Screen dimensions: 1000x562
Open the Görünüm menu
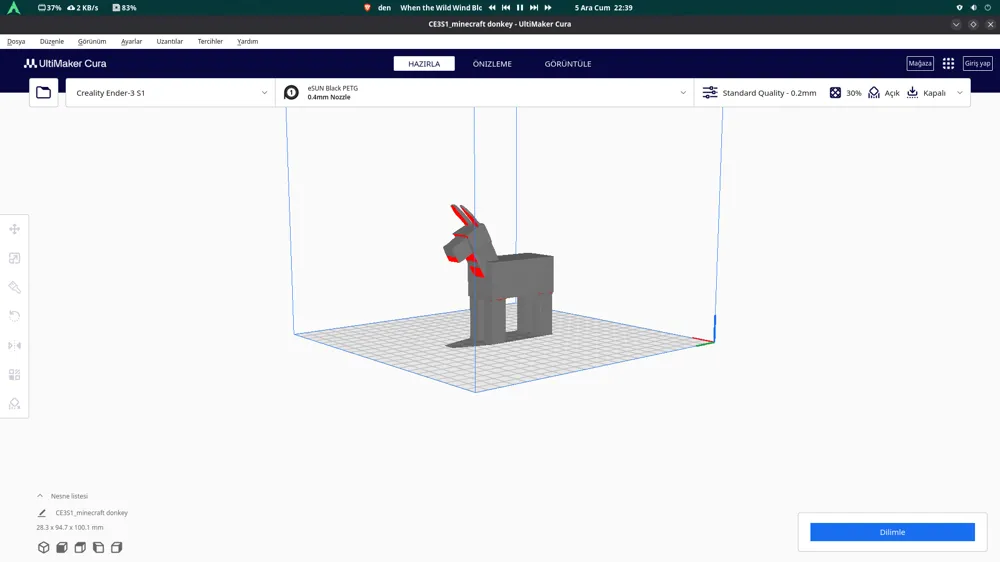coord(92,41)
